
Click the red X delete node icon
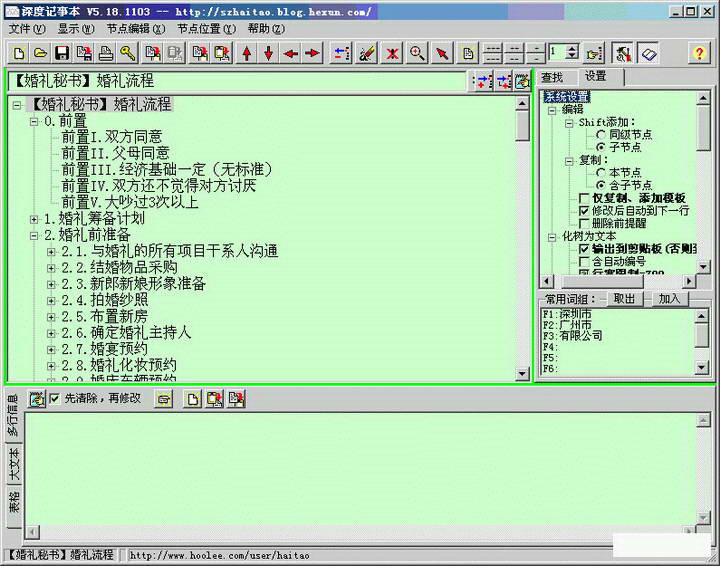[392, 54]
